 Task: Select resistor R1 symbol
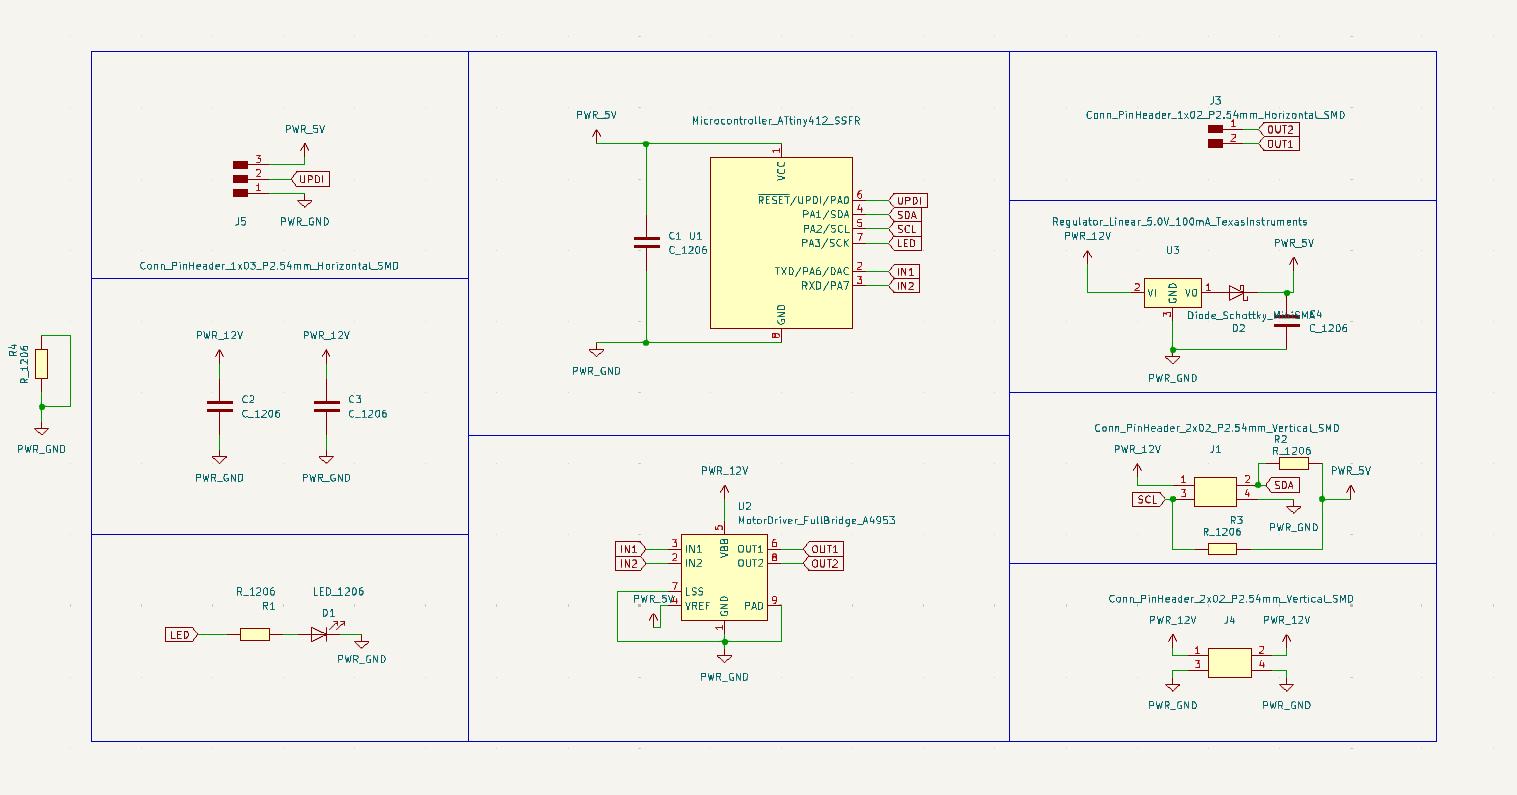pos(255,634)
